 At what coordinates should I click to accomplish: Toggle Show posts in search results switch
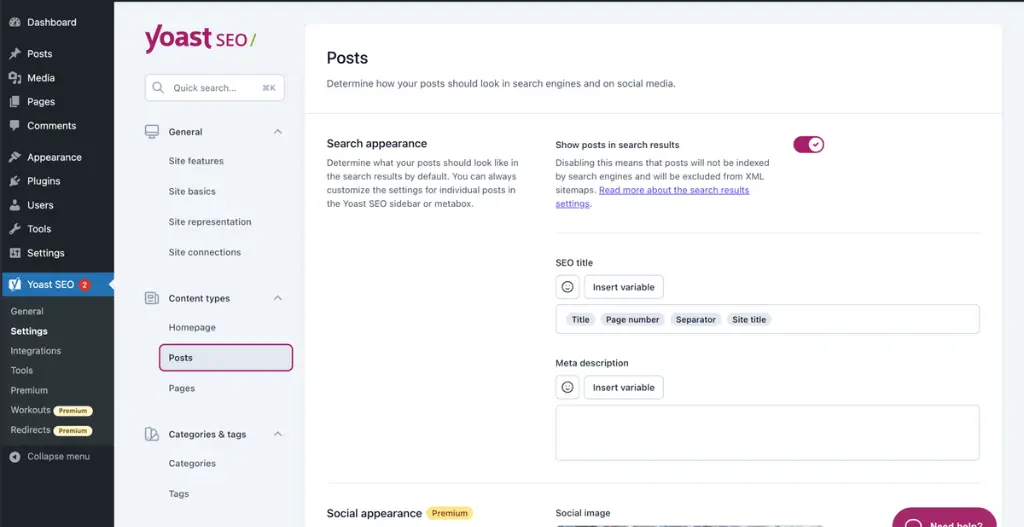tap(808, 145)
